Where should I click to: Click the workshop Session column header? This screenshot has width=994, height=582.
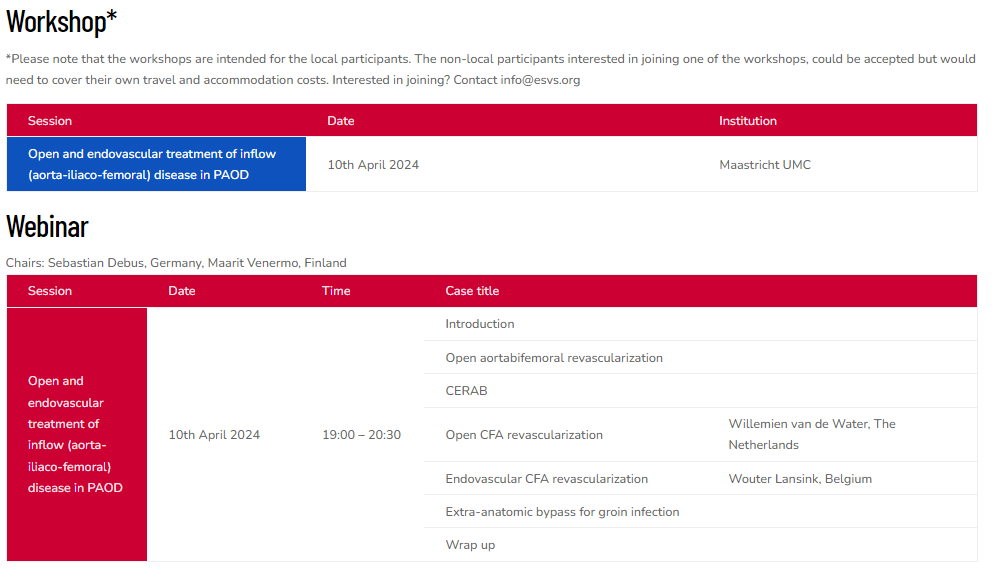tap(50, 121)
